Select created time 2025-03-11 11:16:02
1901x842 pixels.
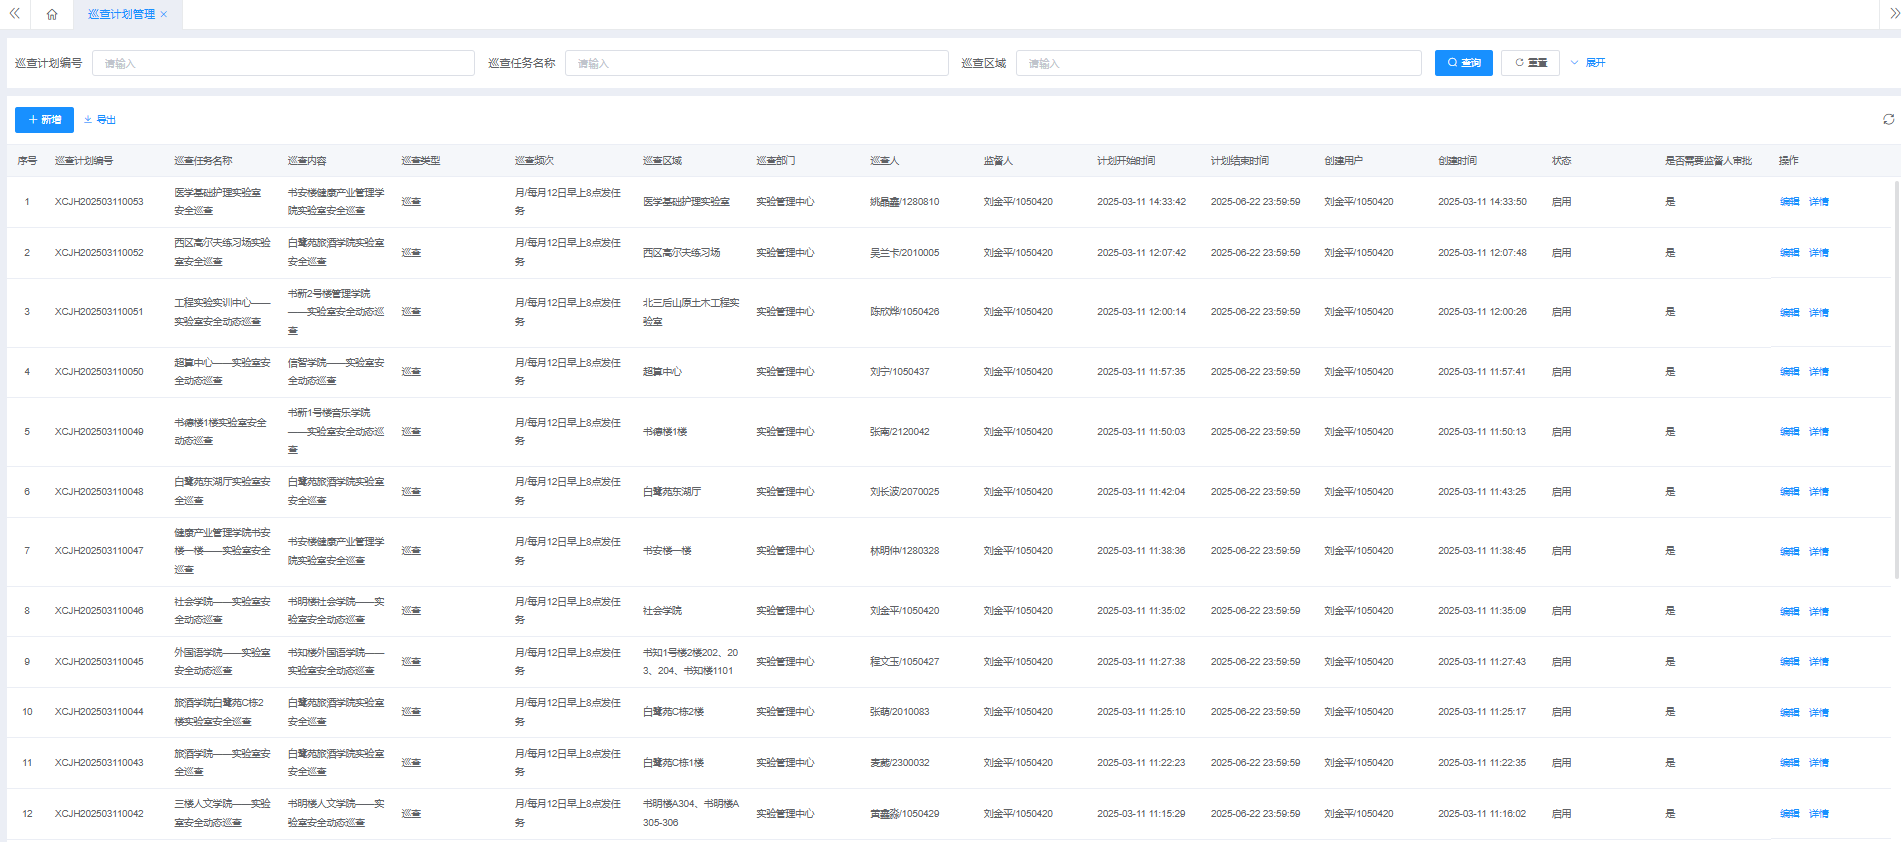point(1482,814)
